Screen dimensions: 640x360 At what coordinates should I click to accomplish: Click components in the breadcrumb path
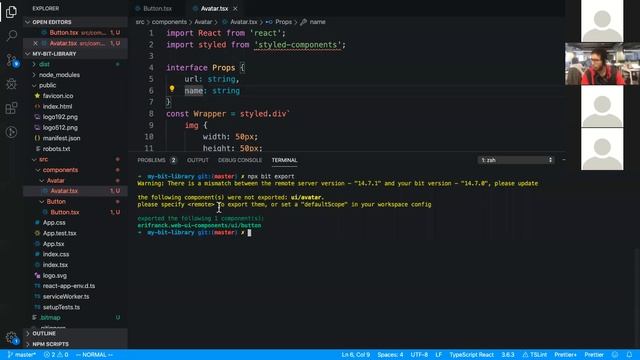(x=169, y=22)
